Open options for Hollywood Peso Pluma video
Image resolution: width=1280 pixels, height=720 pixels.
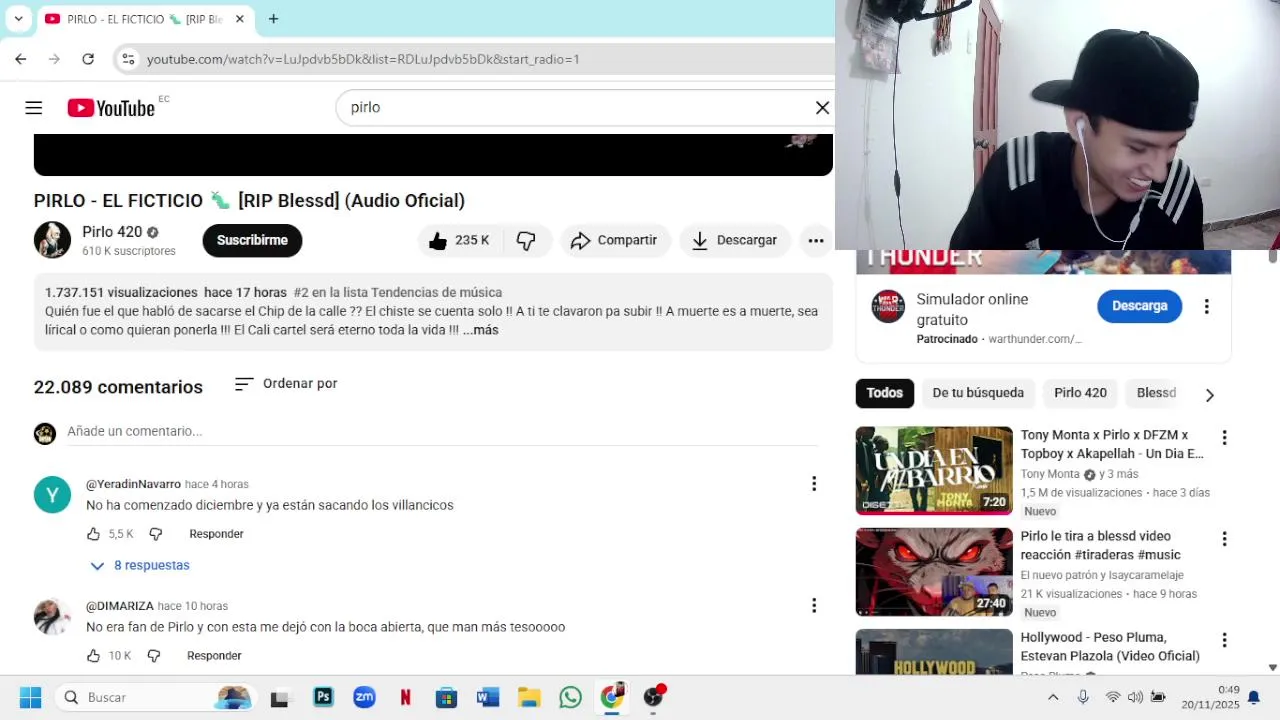pyautogui.click(x=1224, y=640)
